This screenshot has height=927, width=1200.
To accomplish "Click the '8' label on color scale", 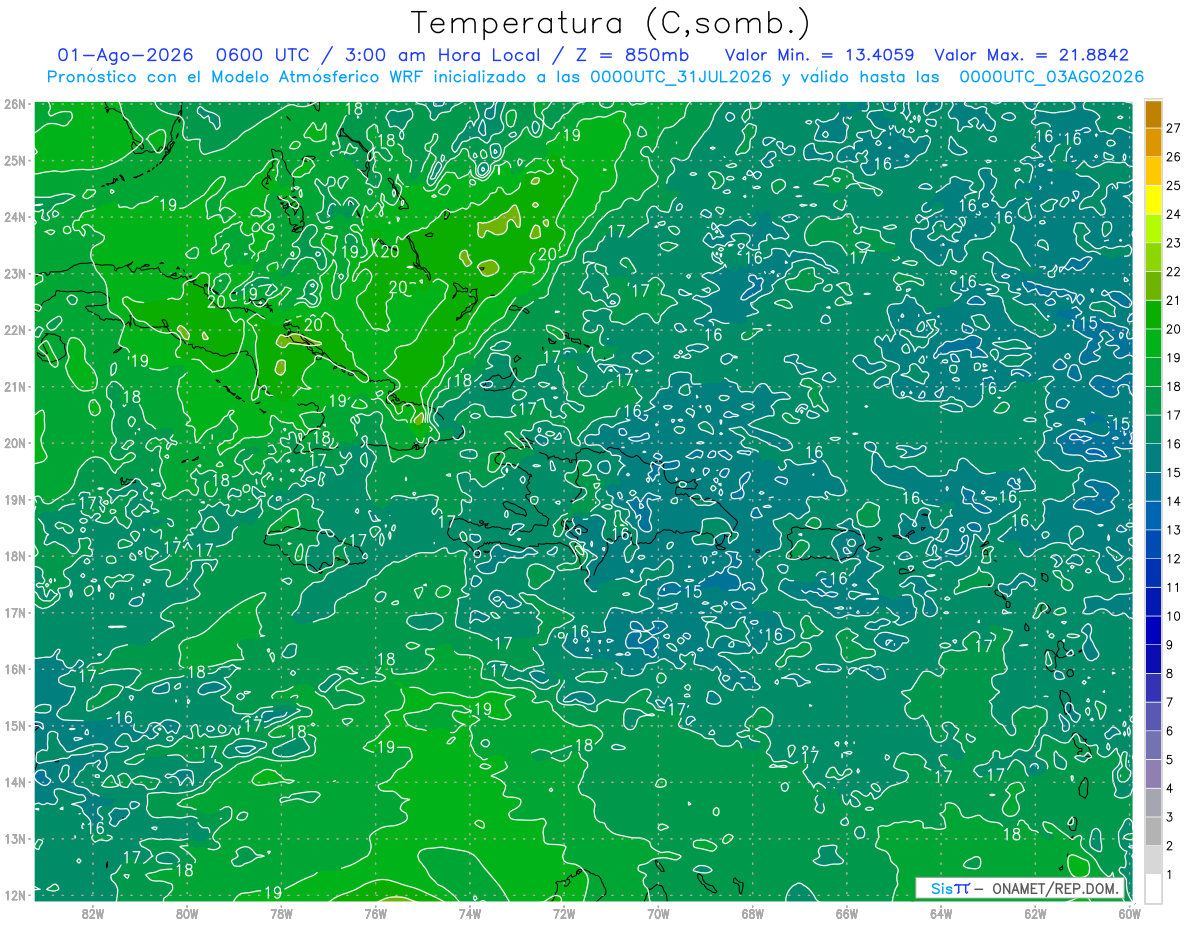I will pos(1171,674).
